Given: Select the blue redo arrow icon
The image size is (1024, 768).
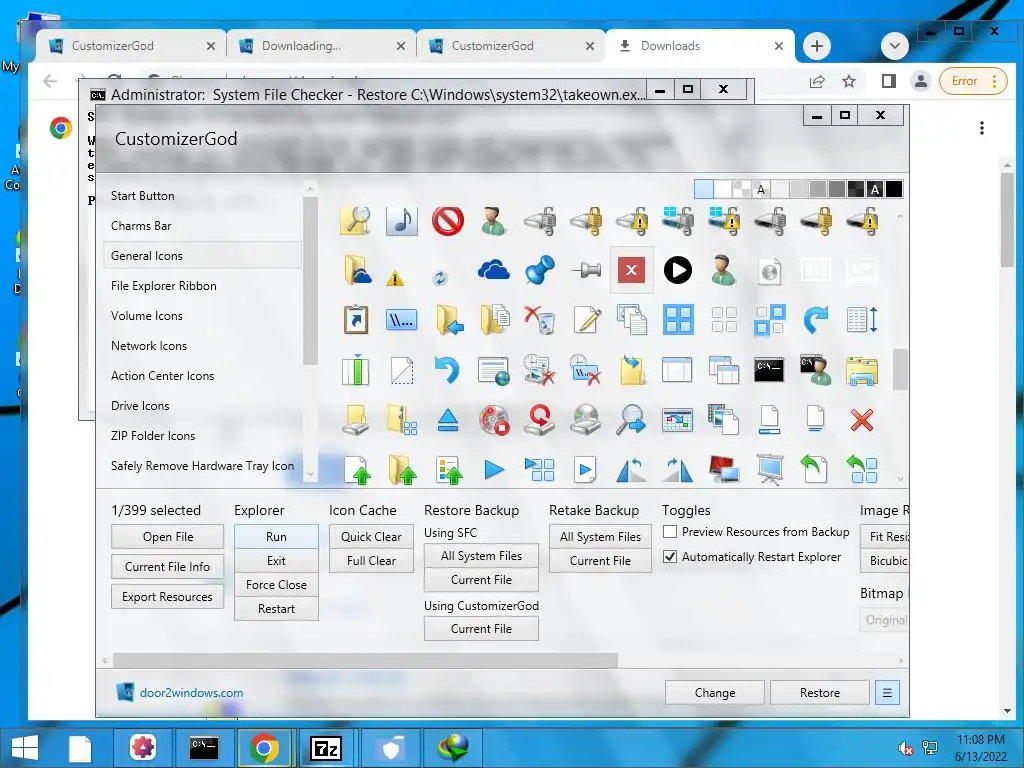Looking at the screenshot, I should coord(815,319).
